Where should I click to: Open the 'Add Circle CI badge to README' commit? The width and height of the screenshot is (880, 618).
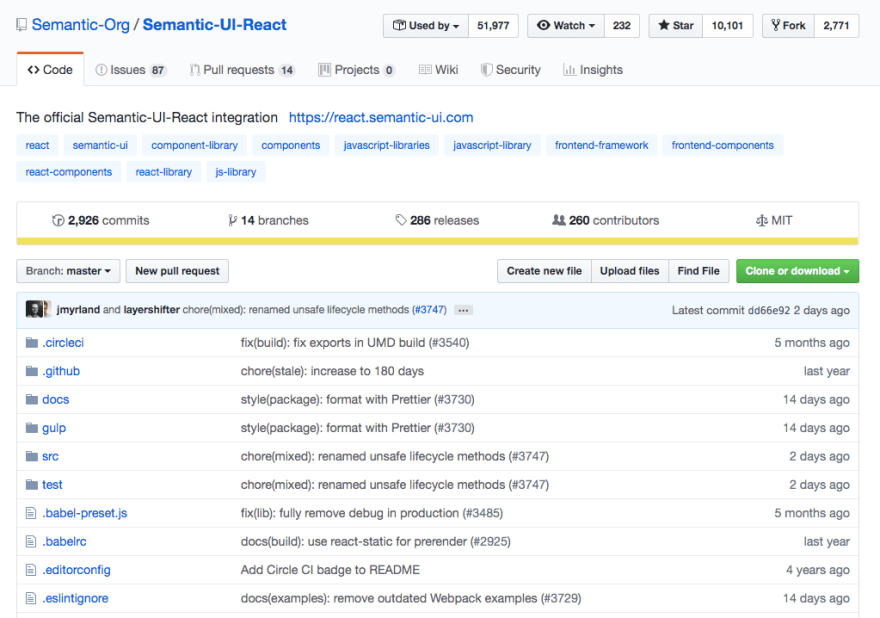coord(330,570)
